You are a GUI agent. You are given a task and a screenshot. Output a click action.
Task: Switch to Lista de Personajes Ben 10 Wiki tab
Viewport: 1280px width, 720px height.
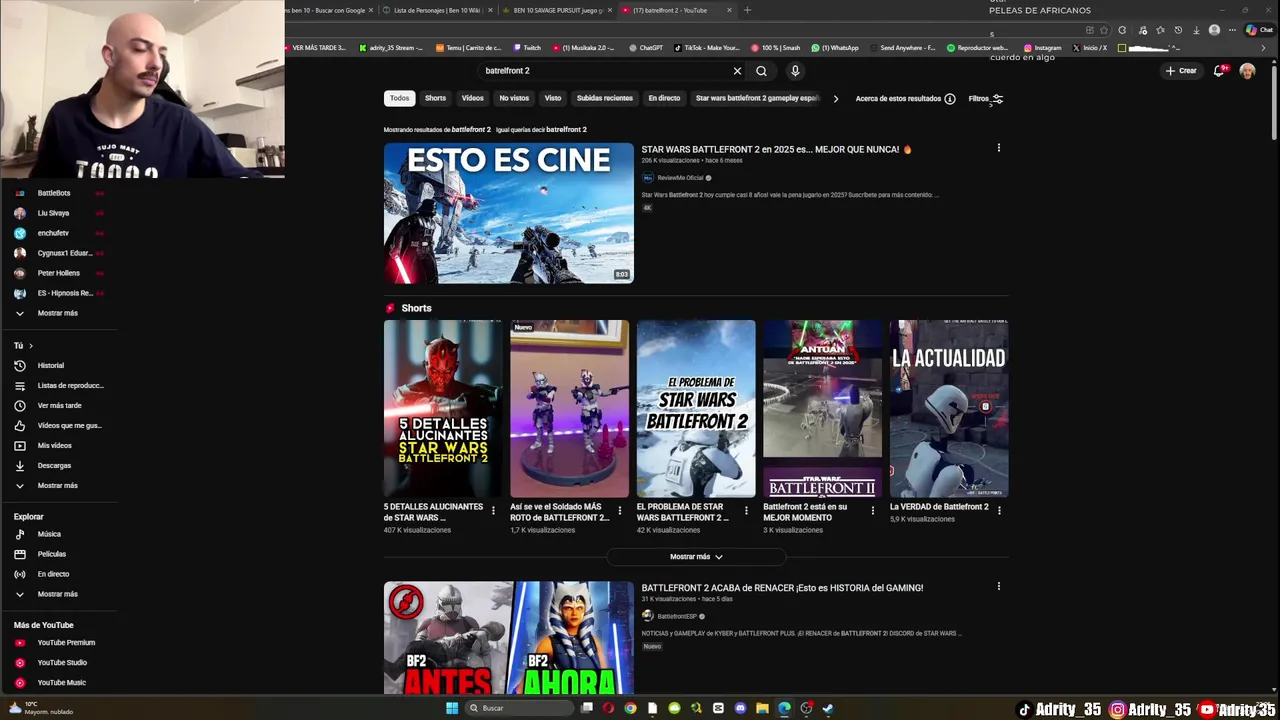436,10
